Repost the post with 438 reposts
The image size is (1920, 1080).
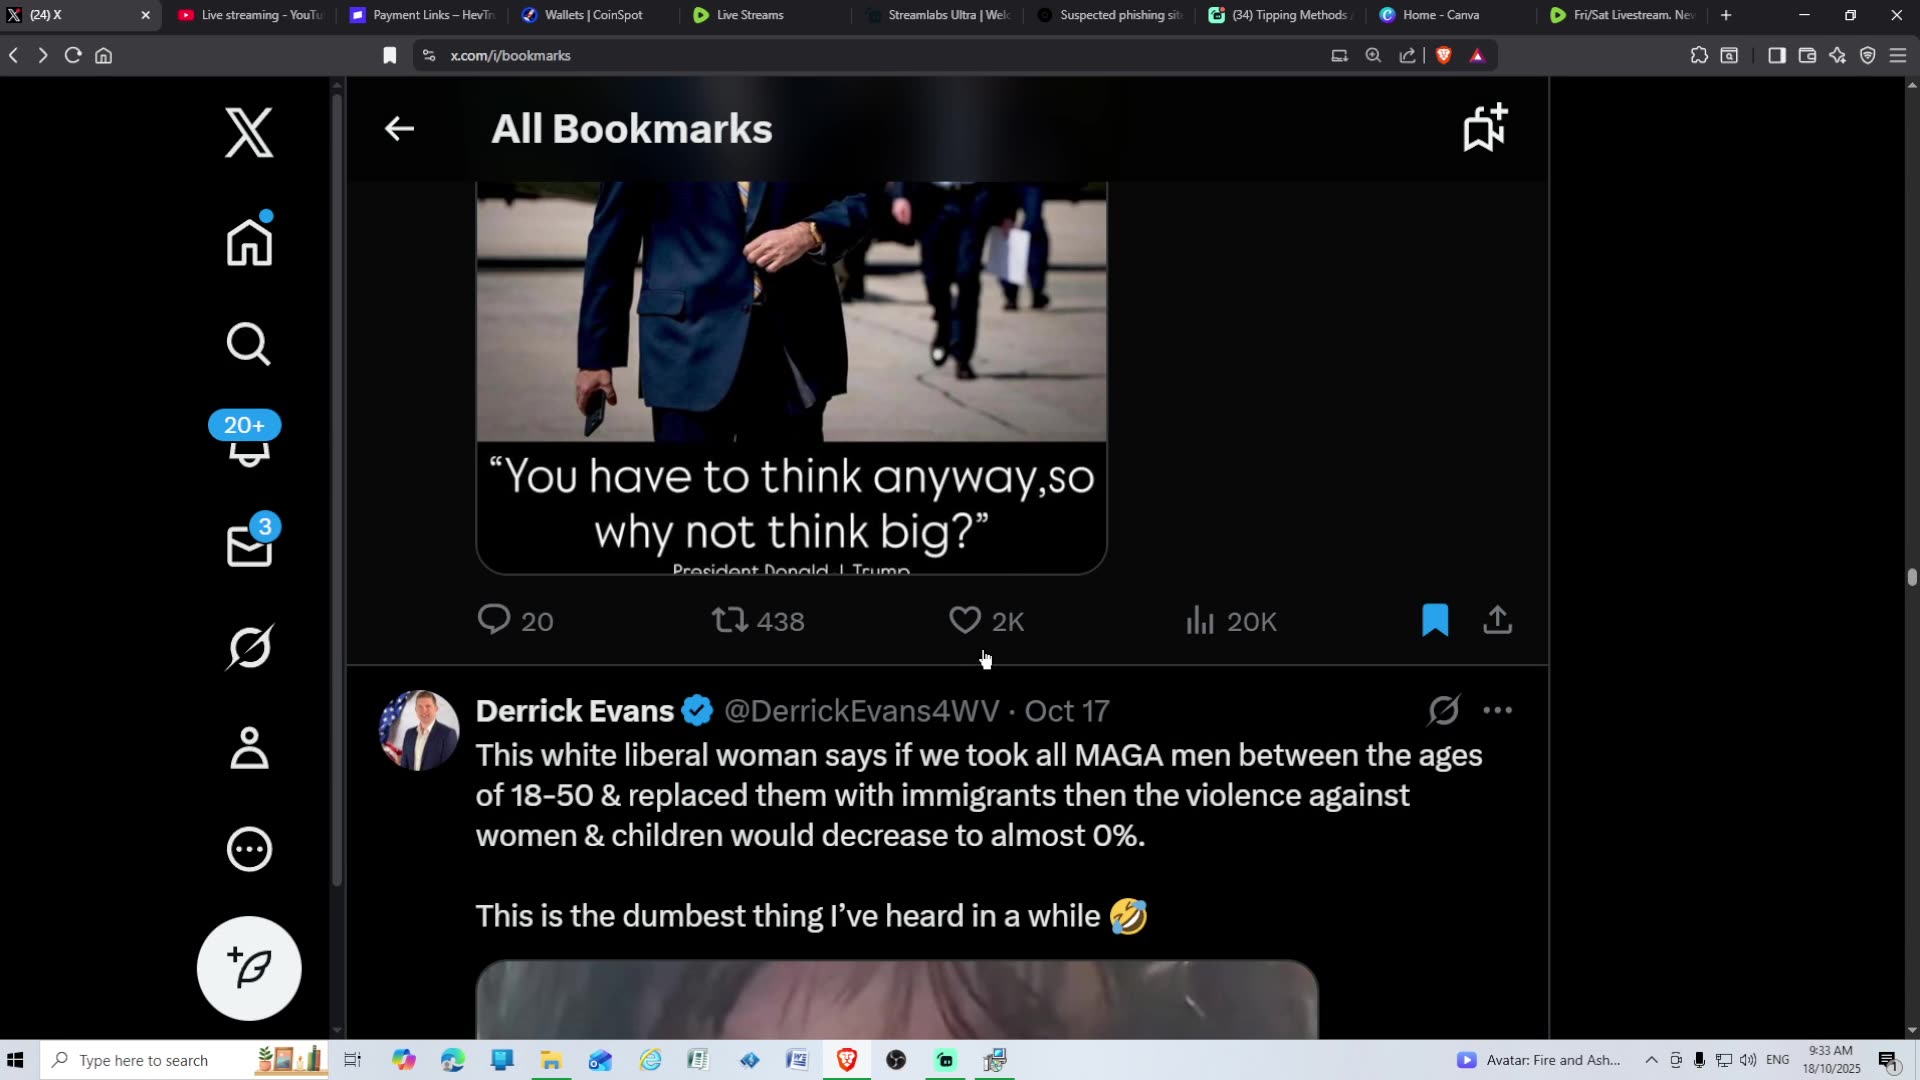click(x=758, y=621)
